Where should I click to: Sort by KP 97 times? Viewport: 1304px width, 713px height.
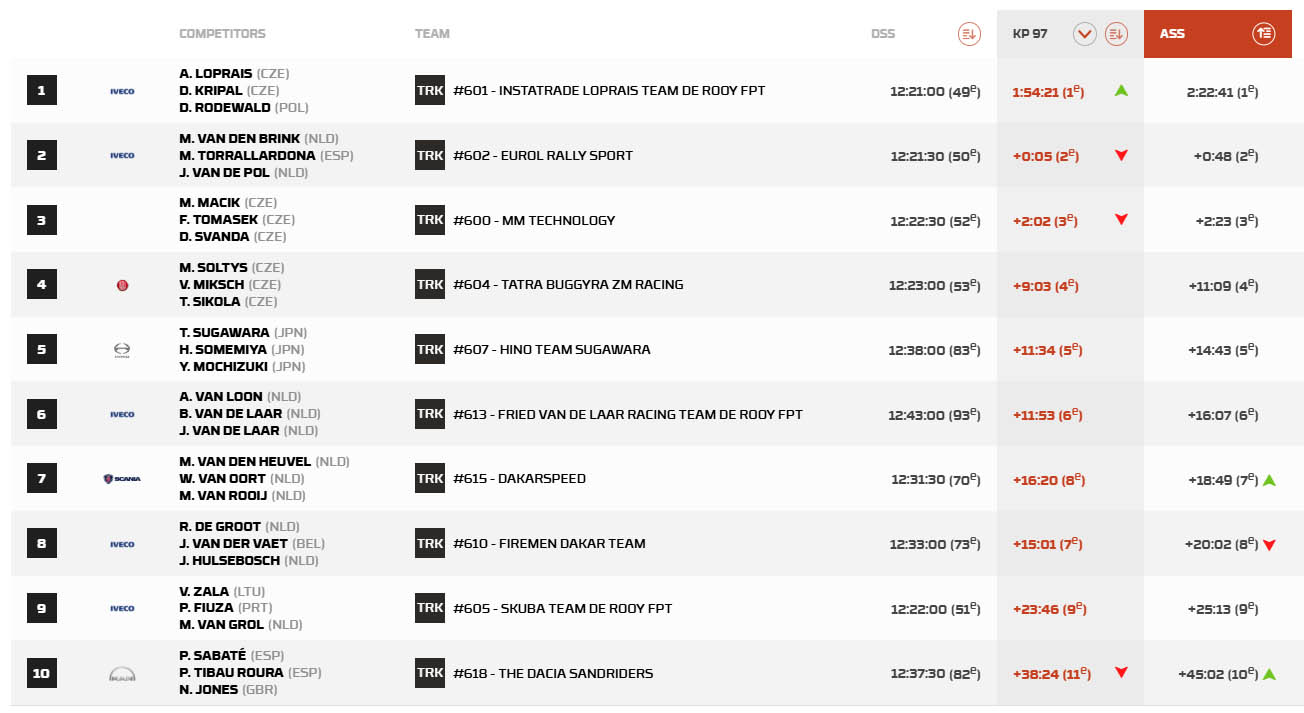[1116, 34]
